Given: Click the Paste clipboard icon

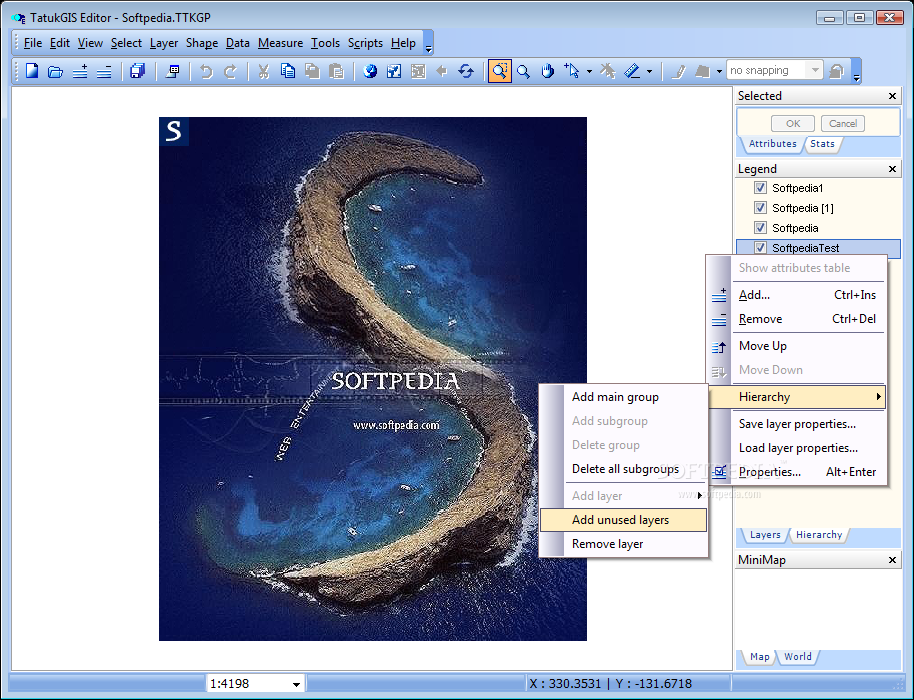Looking at the screenshot, I should pyautogui.click(x=336, y=71).
